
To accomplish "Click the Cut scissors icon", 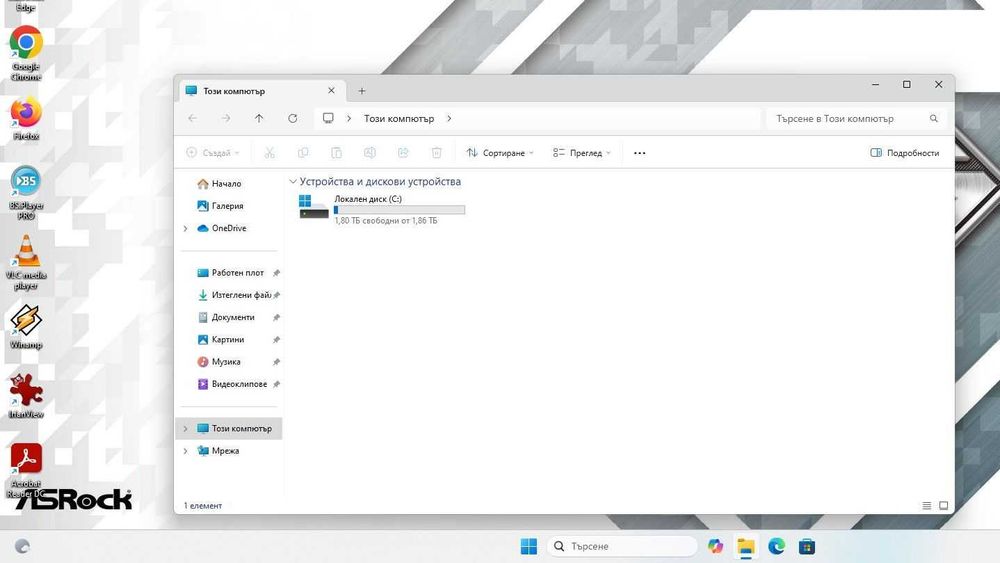I will pyautogui.click(x=270, y=153).
